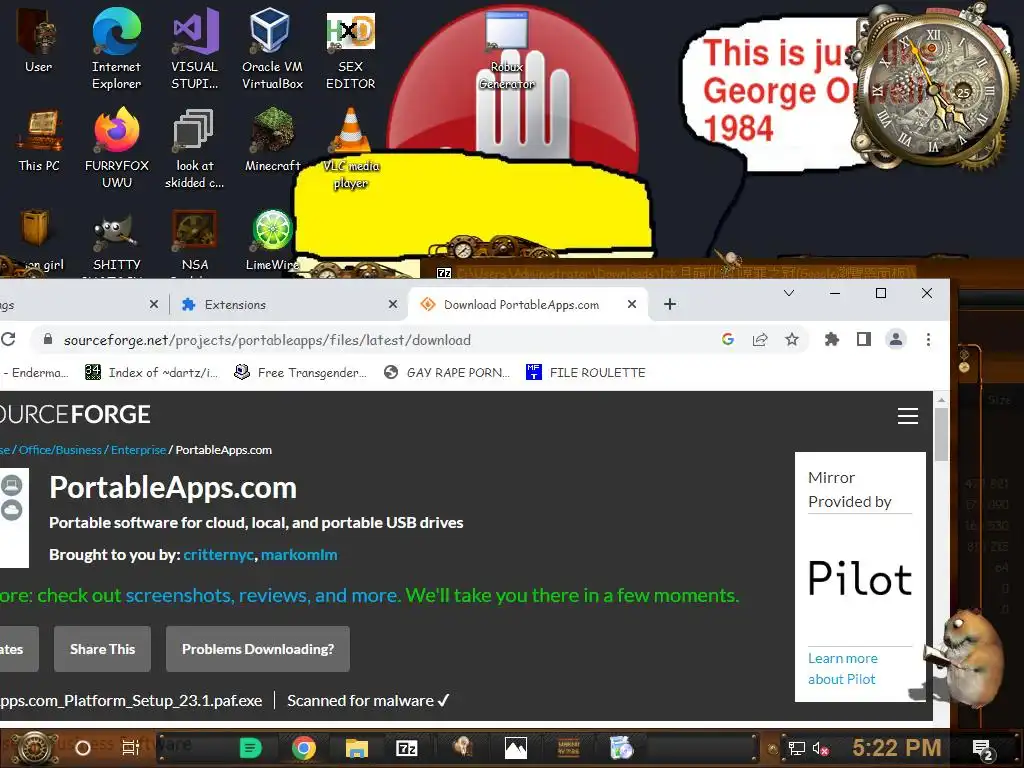This screenshot has width=1024, height=768.
Task: Open the SEX EDITOR HxD desktop icon
Action: [351, 48]
